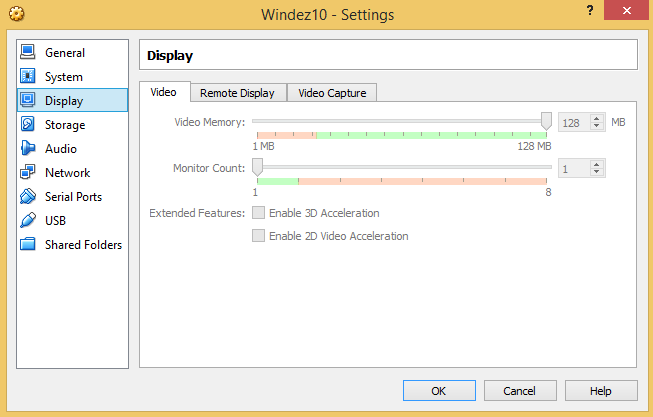Open the General settings icon

click(x=27, y=52)
